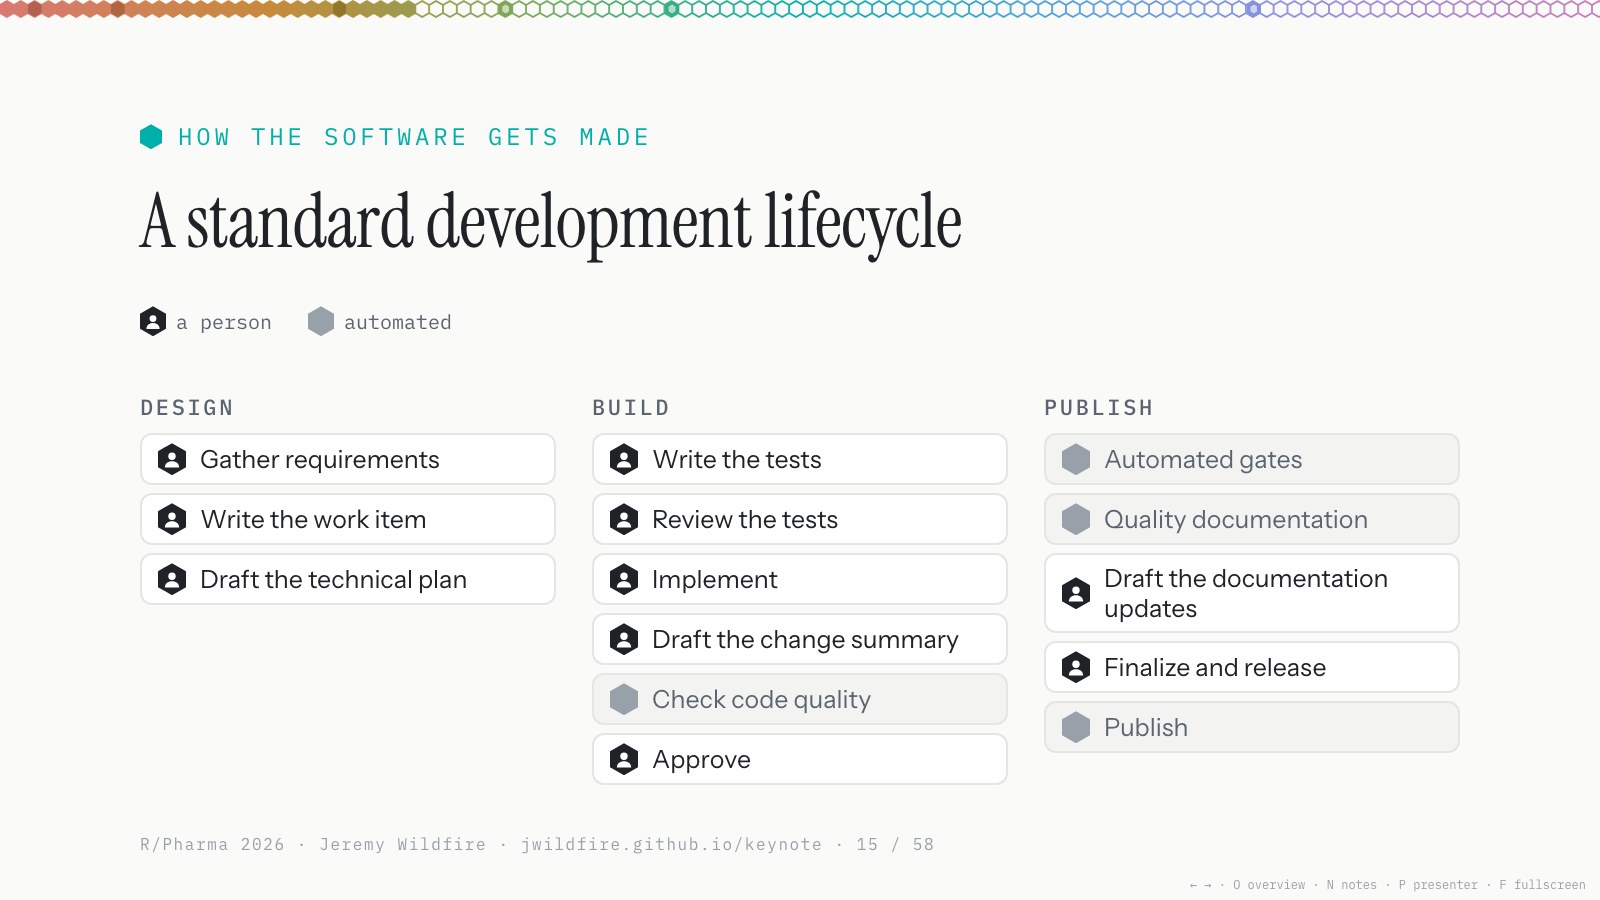Select the 'Implement' step text
This screenshot has height=900, width=1600.
[714, 580]
